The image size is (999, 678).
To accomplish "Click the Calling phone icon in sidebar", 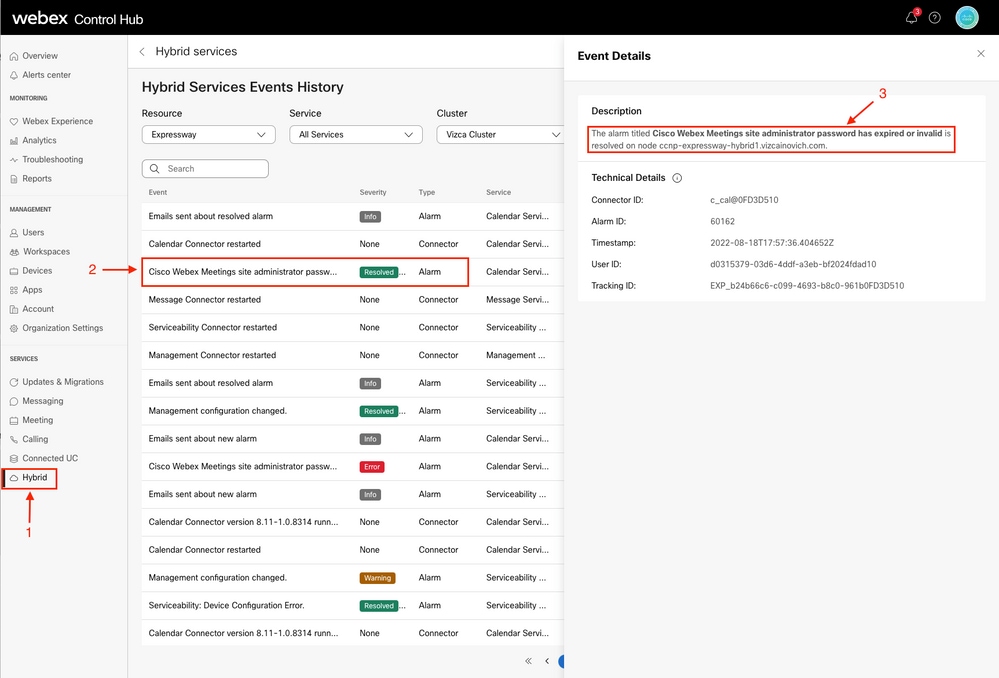I will (x=14, y=439).
